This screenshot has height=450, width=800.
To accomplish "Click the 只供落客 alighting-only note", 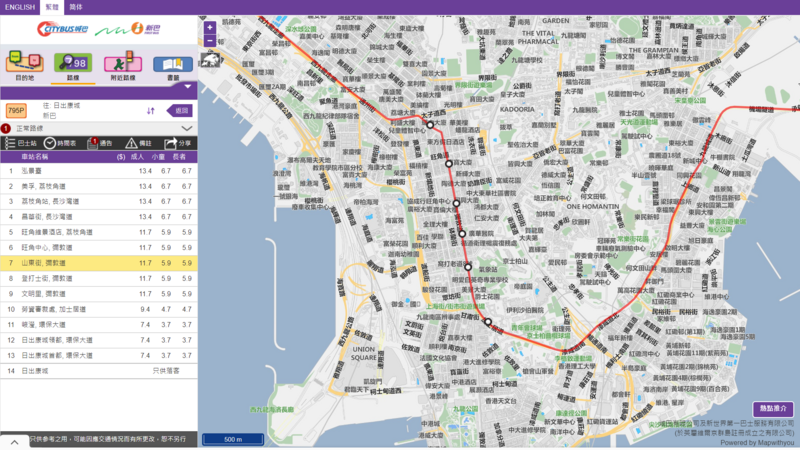I will (166, 371).
